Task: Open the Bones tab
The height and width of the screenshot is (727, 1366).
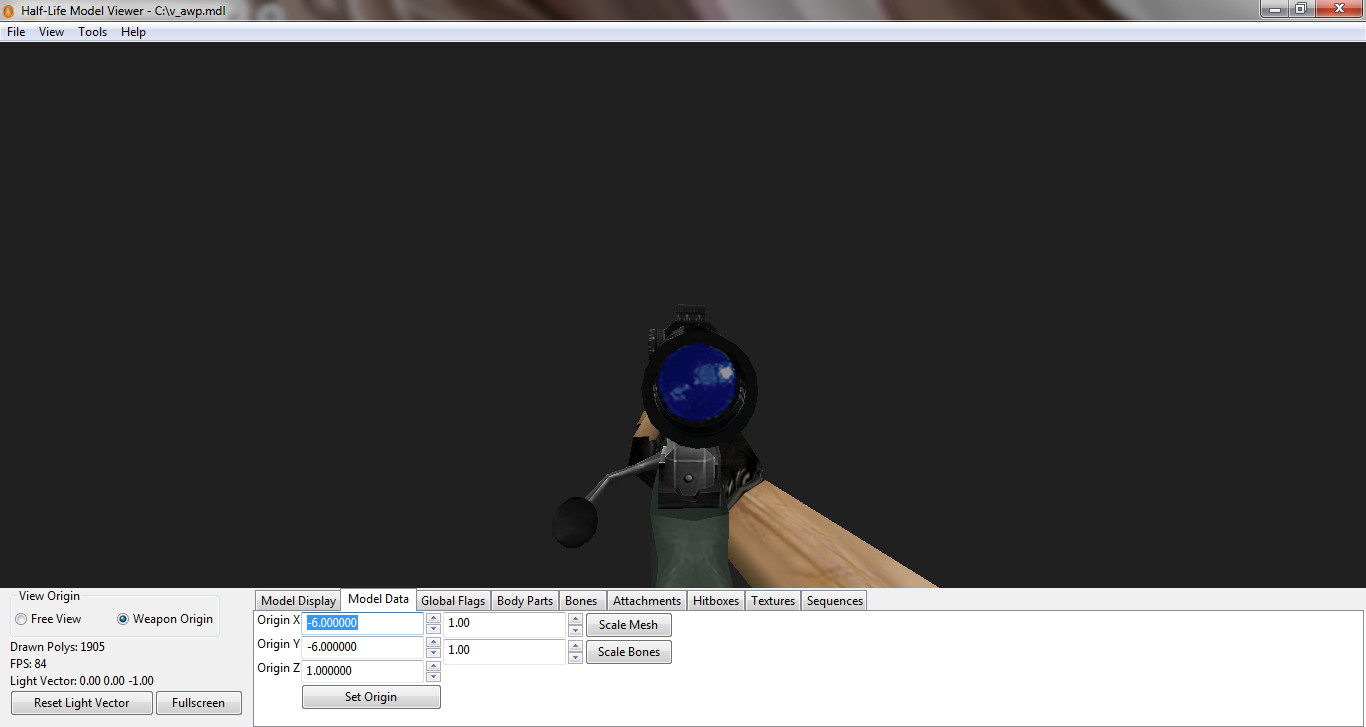Action: point(581,601)
